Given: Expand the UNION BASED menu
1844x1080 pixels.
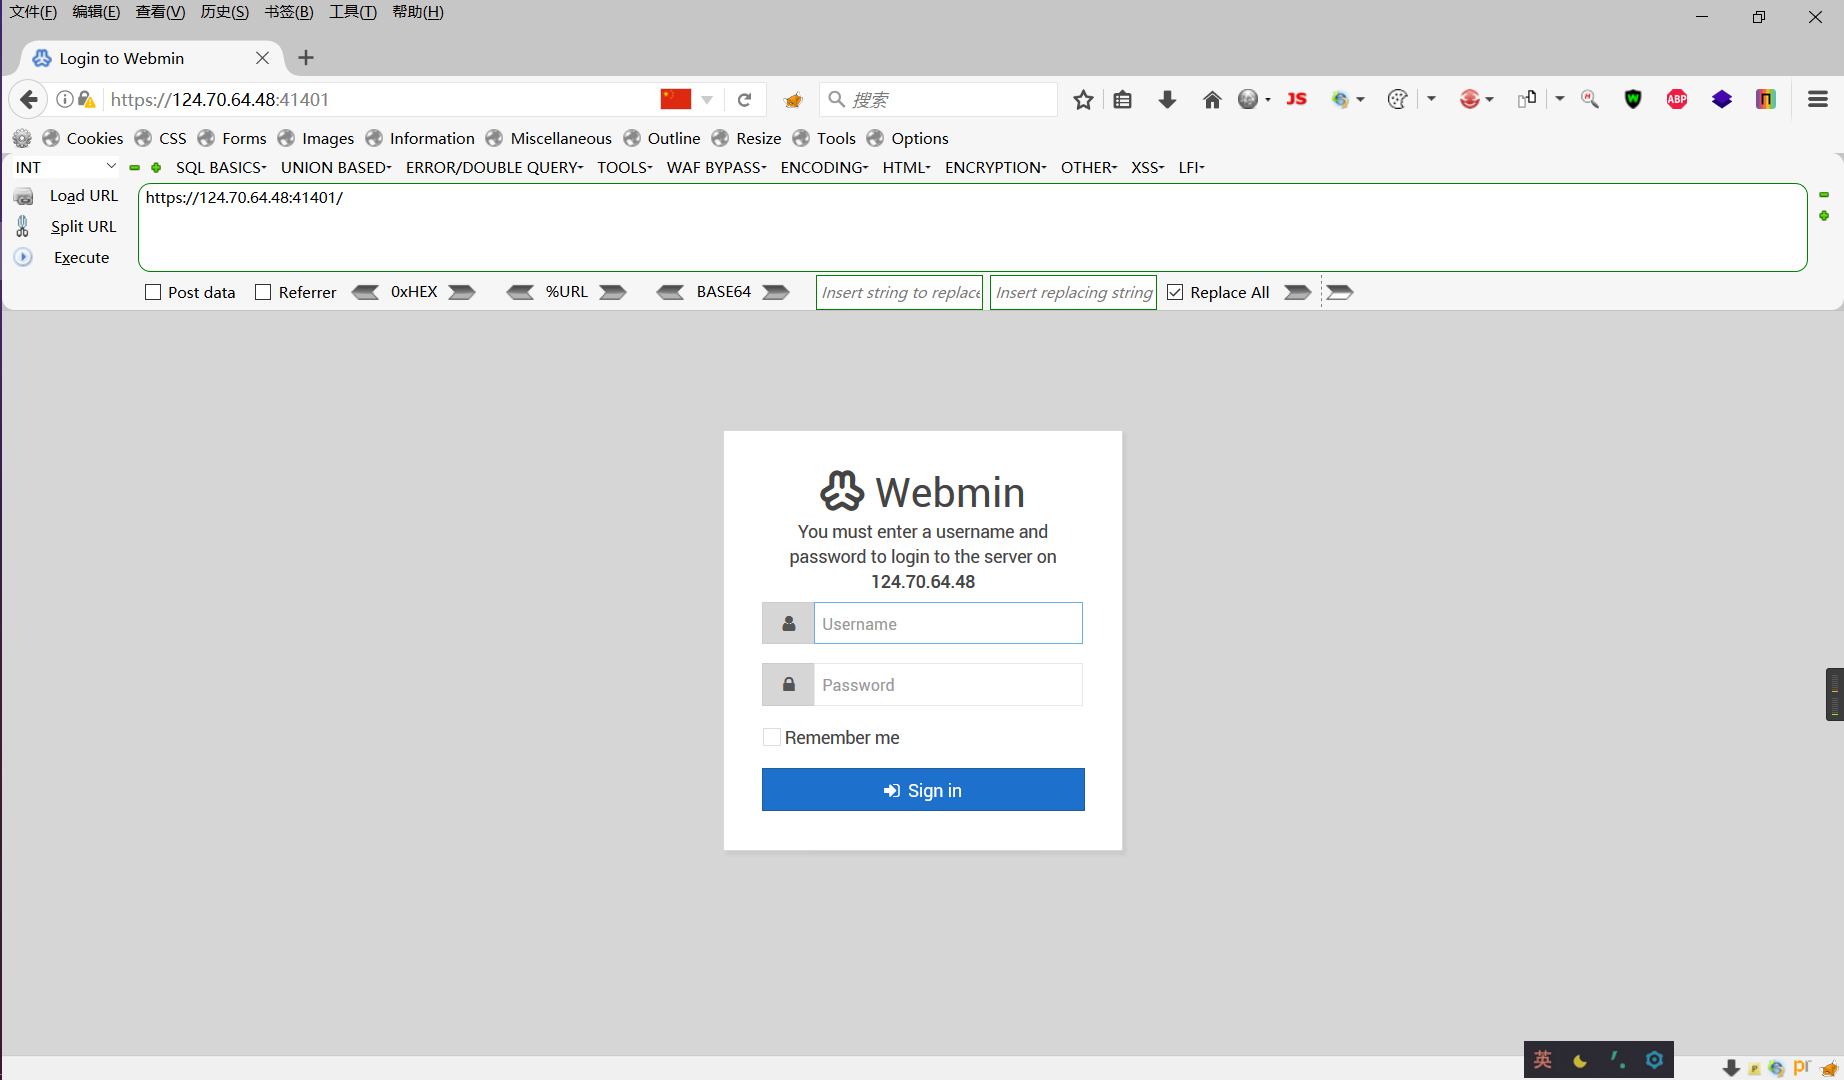Looking at the screenshot, I should 336,167.
